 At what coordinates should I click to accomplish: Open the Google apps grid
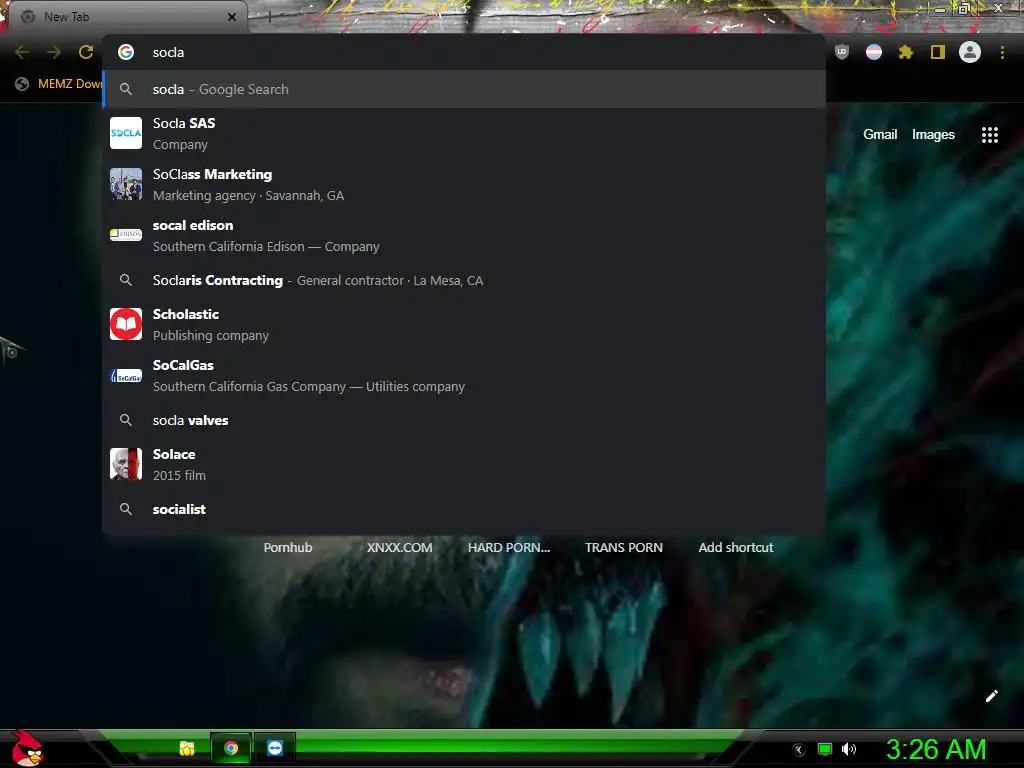coord(990,135)
